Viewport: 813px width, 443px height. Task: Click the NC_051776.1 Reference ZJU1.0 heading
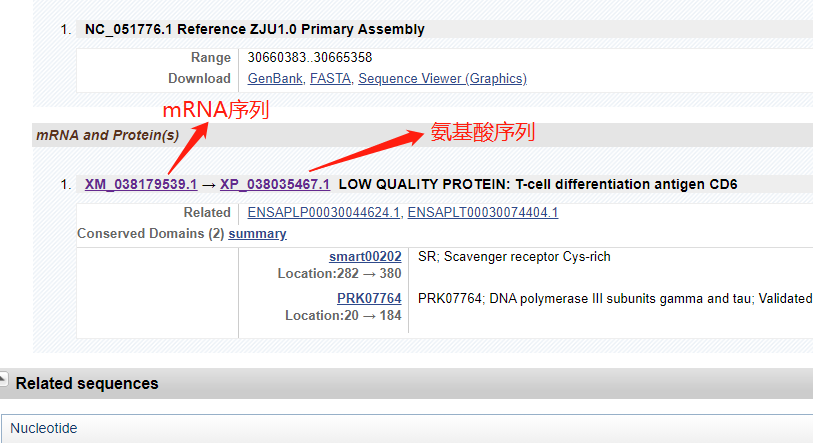(x=254, y=29)
